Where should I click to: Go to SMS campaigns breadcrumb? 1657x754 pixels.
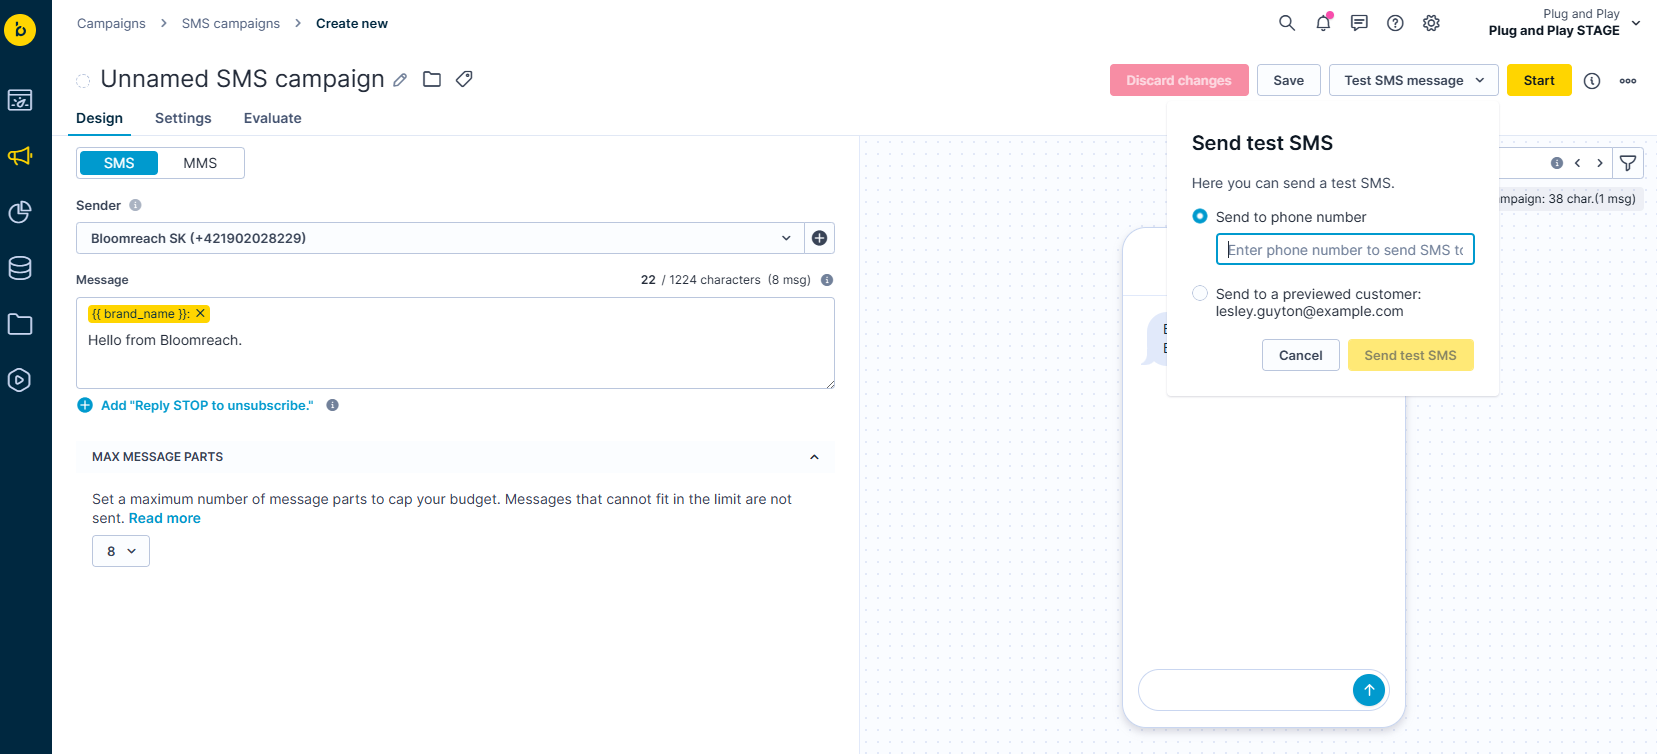[231, 23]
